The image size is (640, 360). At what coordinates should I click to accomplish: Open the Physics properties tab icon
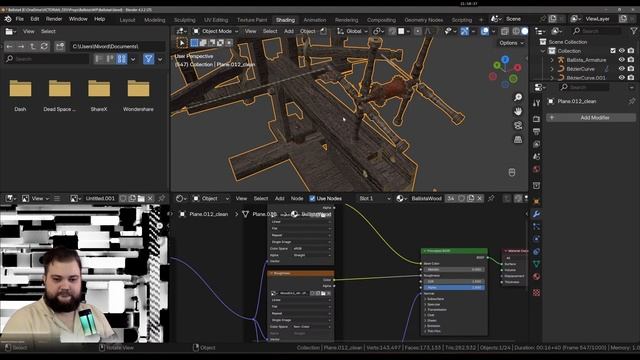click(536, 239)
